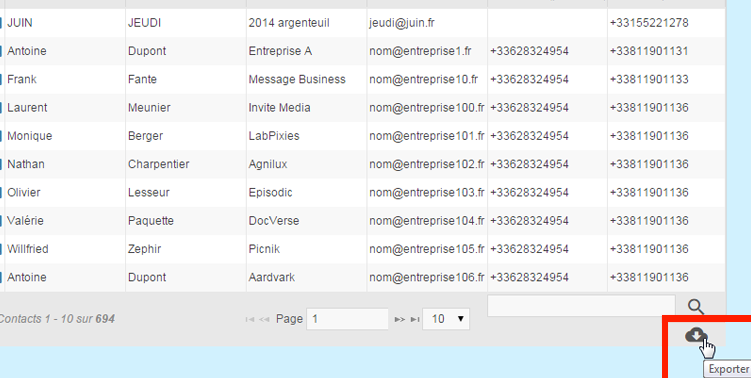
Task: Click phone number +33155221278
Action: (x=649, y=23)
